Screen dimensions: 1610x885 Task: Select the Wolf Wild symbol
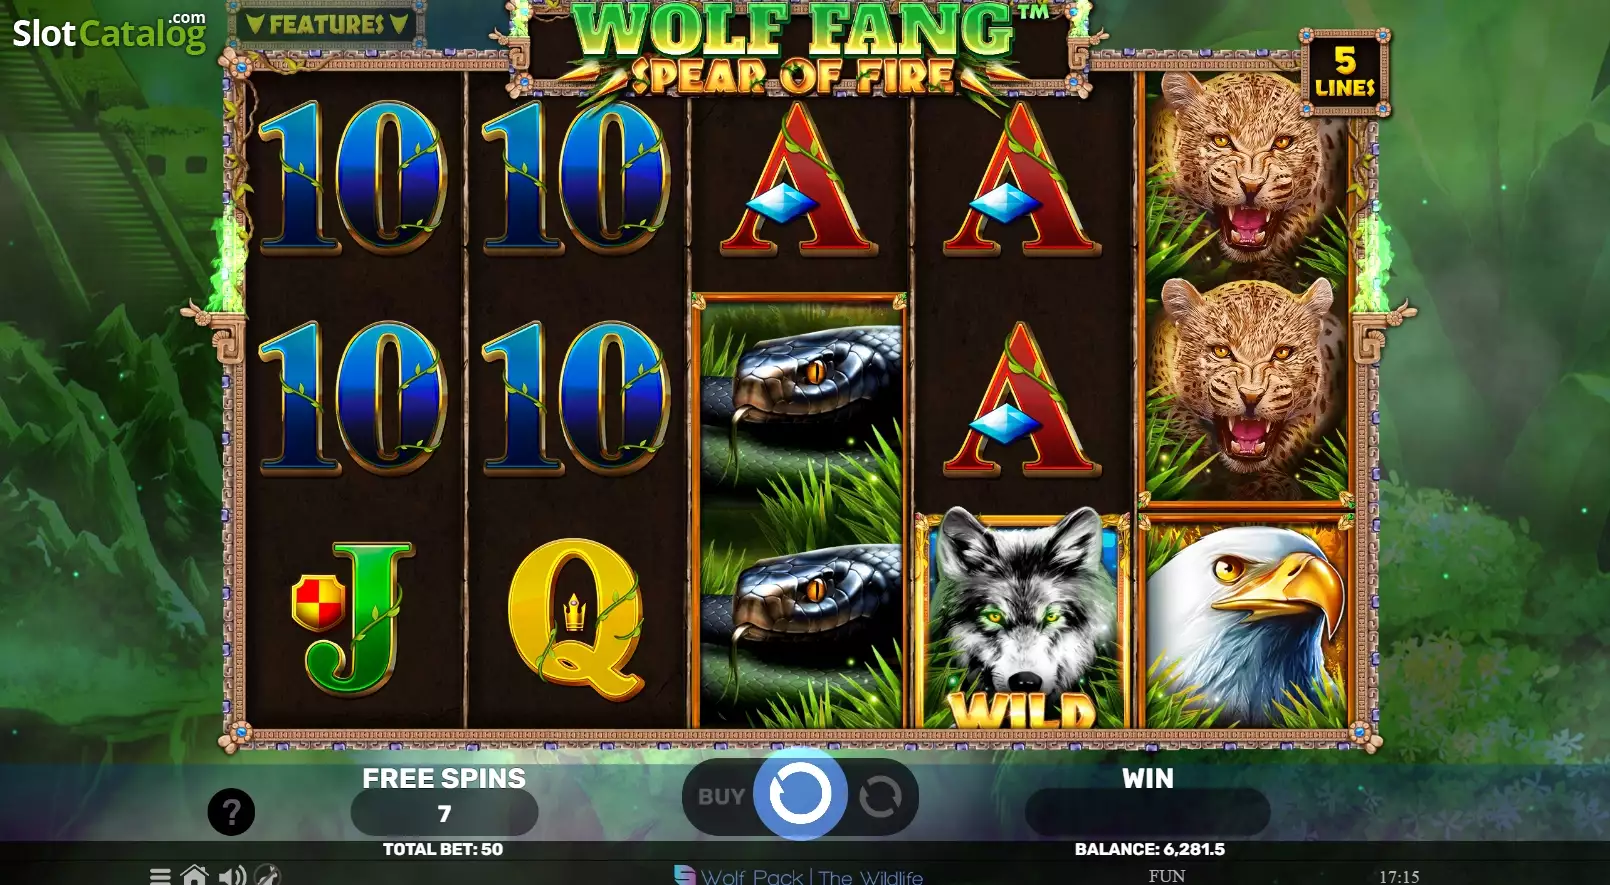1022,619
